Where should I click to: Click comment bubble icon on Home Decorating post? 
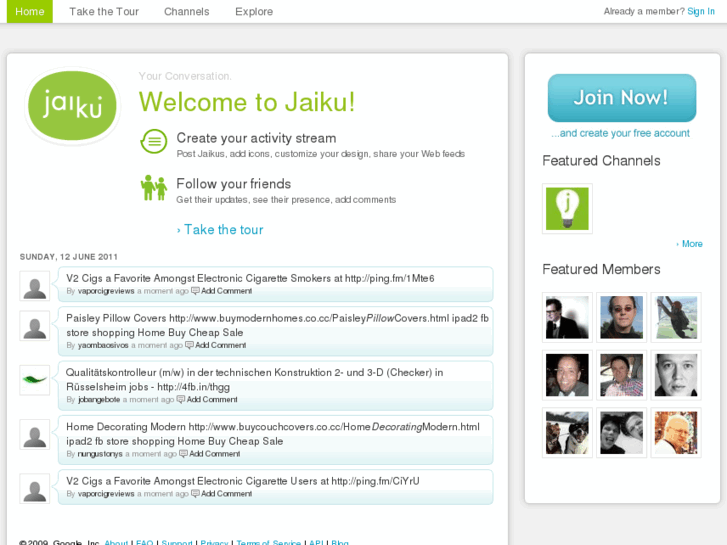click(x=184, y=454)
